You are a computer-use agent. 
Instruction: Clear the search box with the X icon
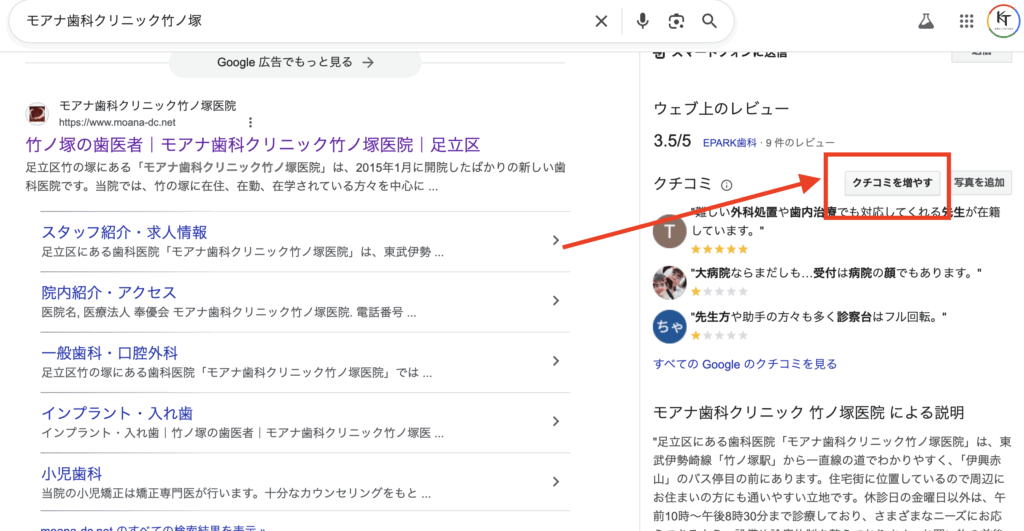coord(601,21)
